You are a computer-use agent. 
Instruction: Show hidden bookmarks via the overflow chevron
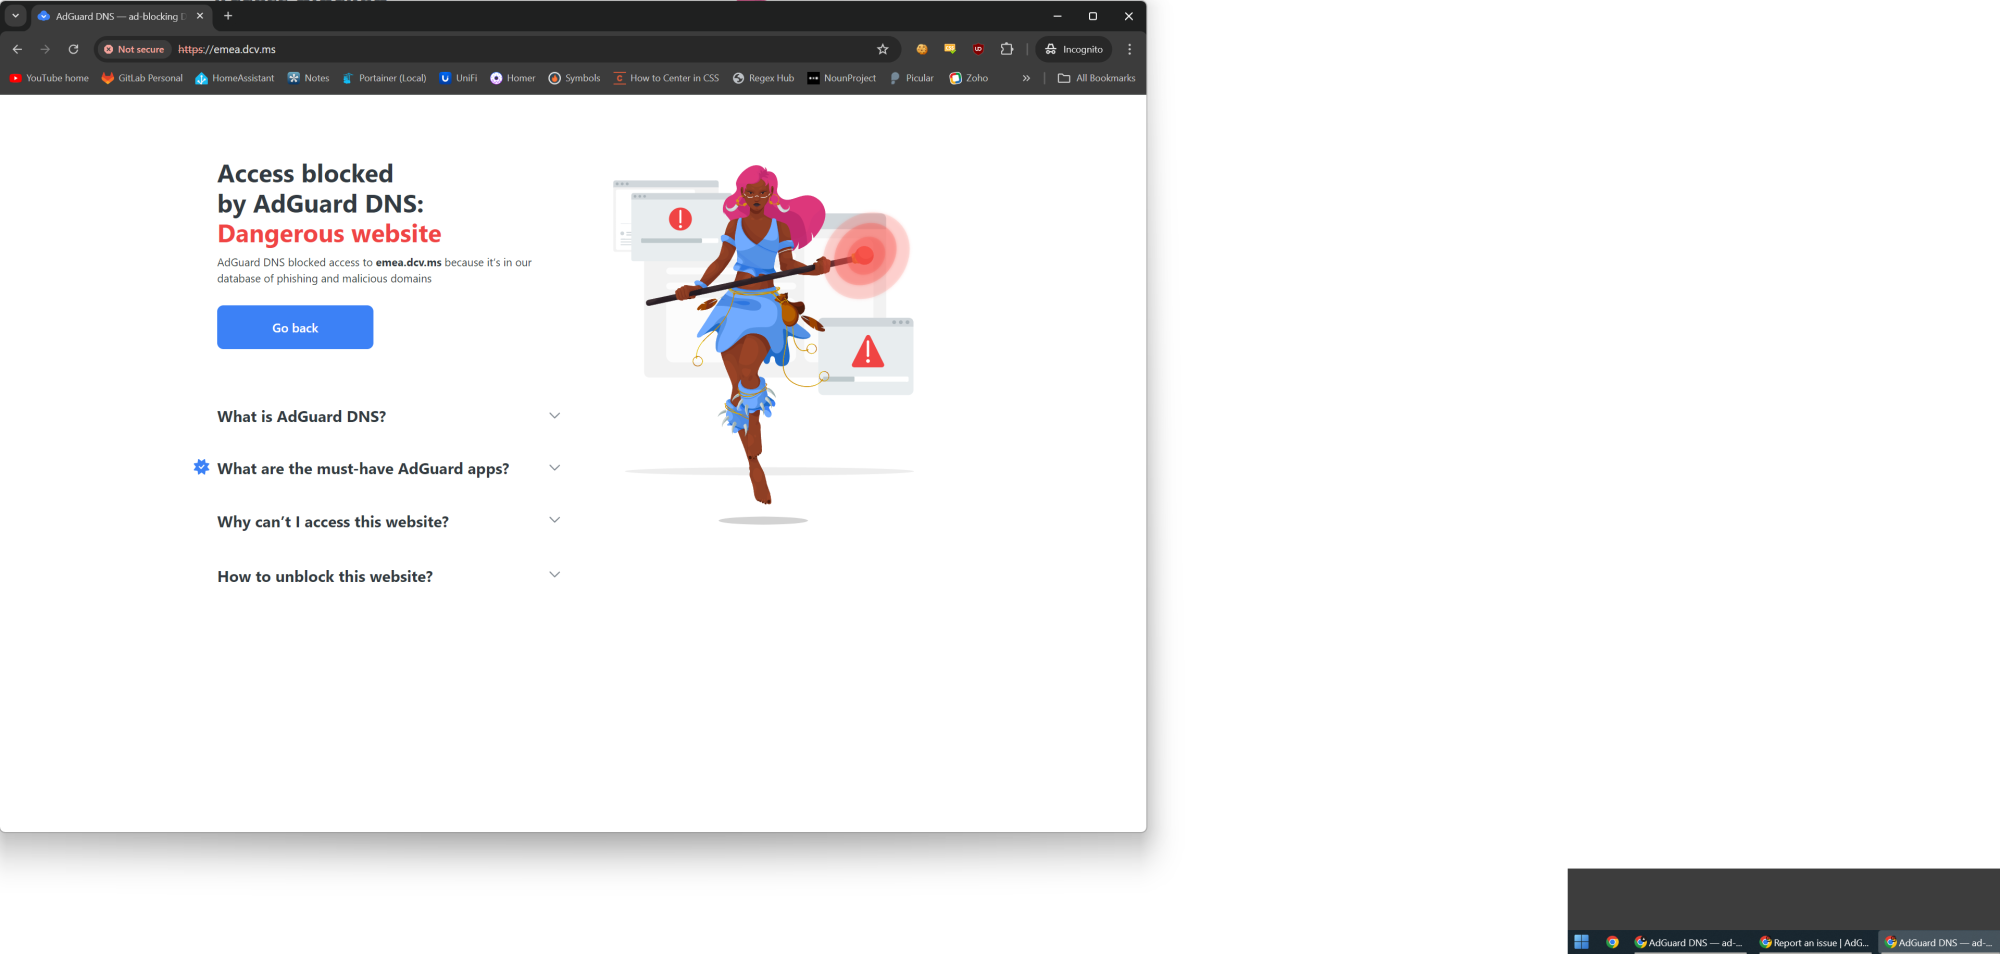point(1026,78)
